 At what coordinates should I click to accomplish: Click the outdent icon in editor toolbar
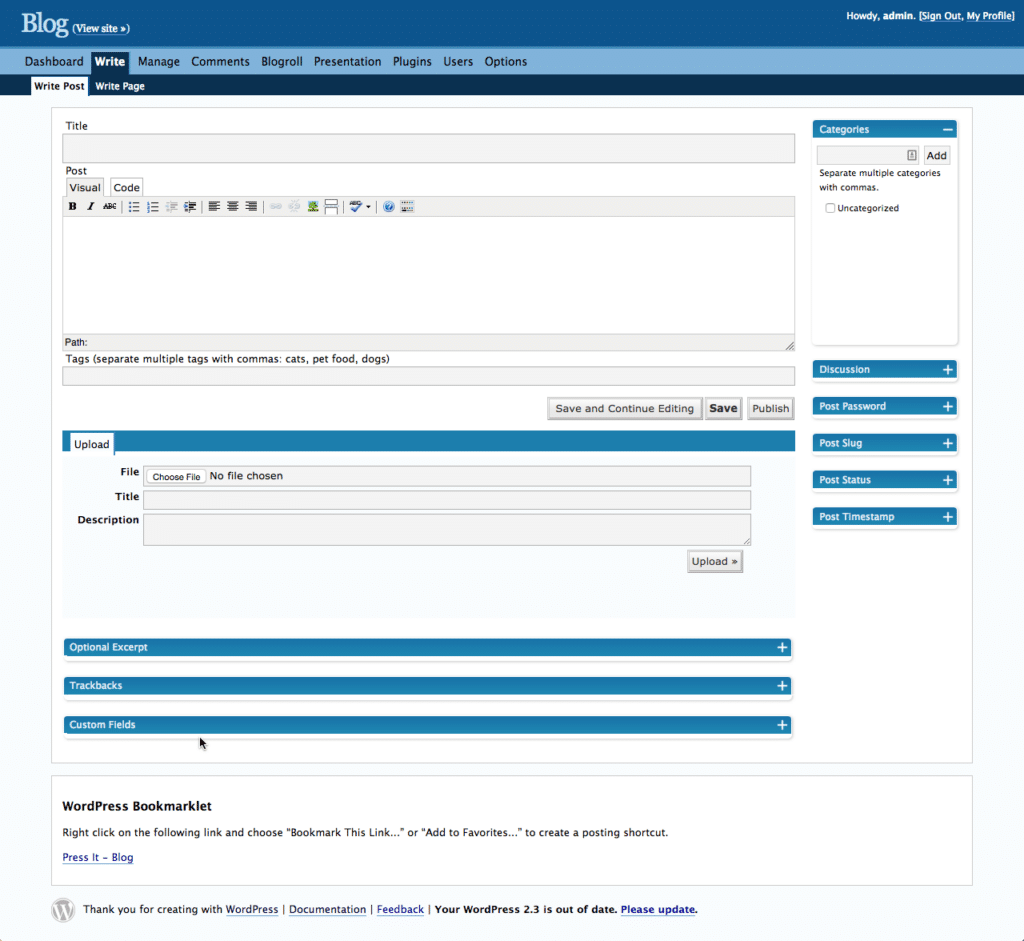171,206
